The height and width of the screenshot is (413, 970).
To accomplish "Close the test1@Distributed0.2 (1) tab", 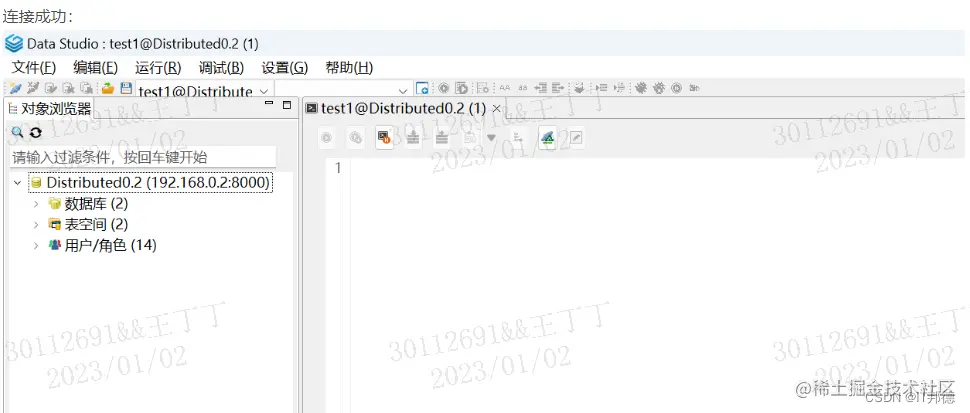I will (496, 109).
